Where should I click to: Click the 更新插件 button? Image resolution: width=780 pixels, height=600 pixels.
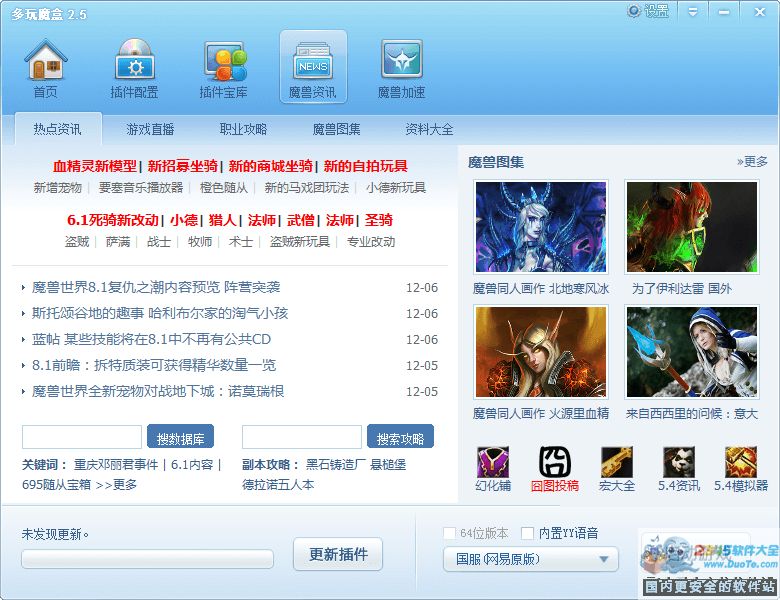pos(338,554)
